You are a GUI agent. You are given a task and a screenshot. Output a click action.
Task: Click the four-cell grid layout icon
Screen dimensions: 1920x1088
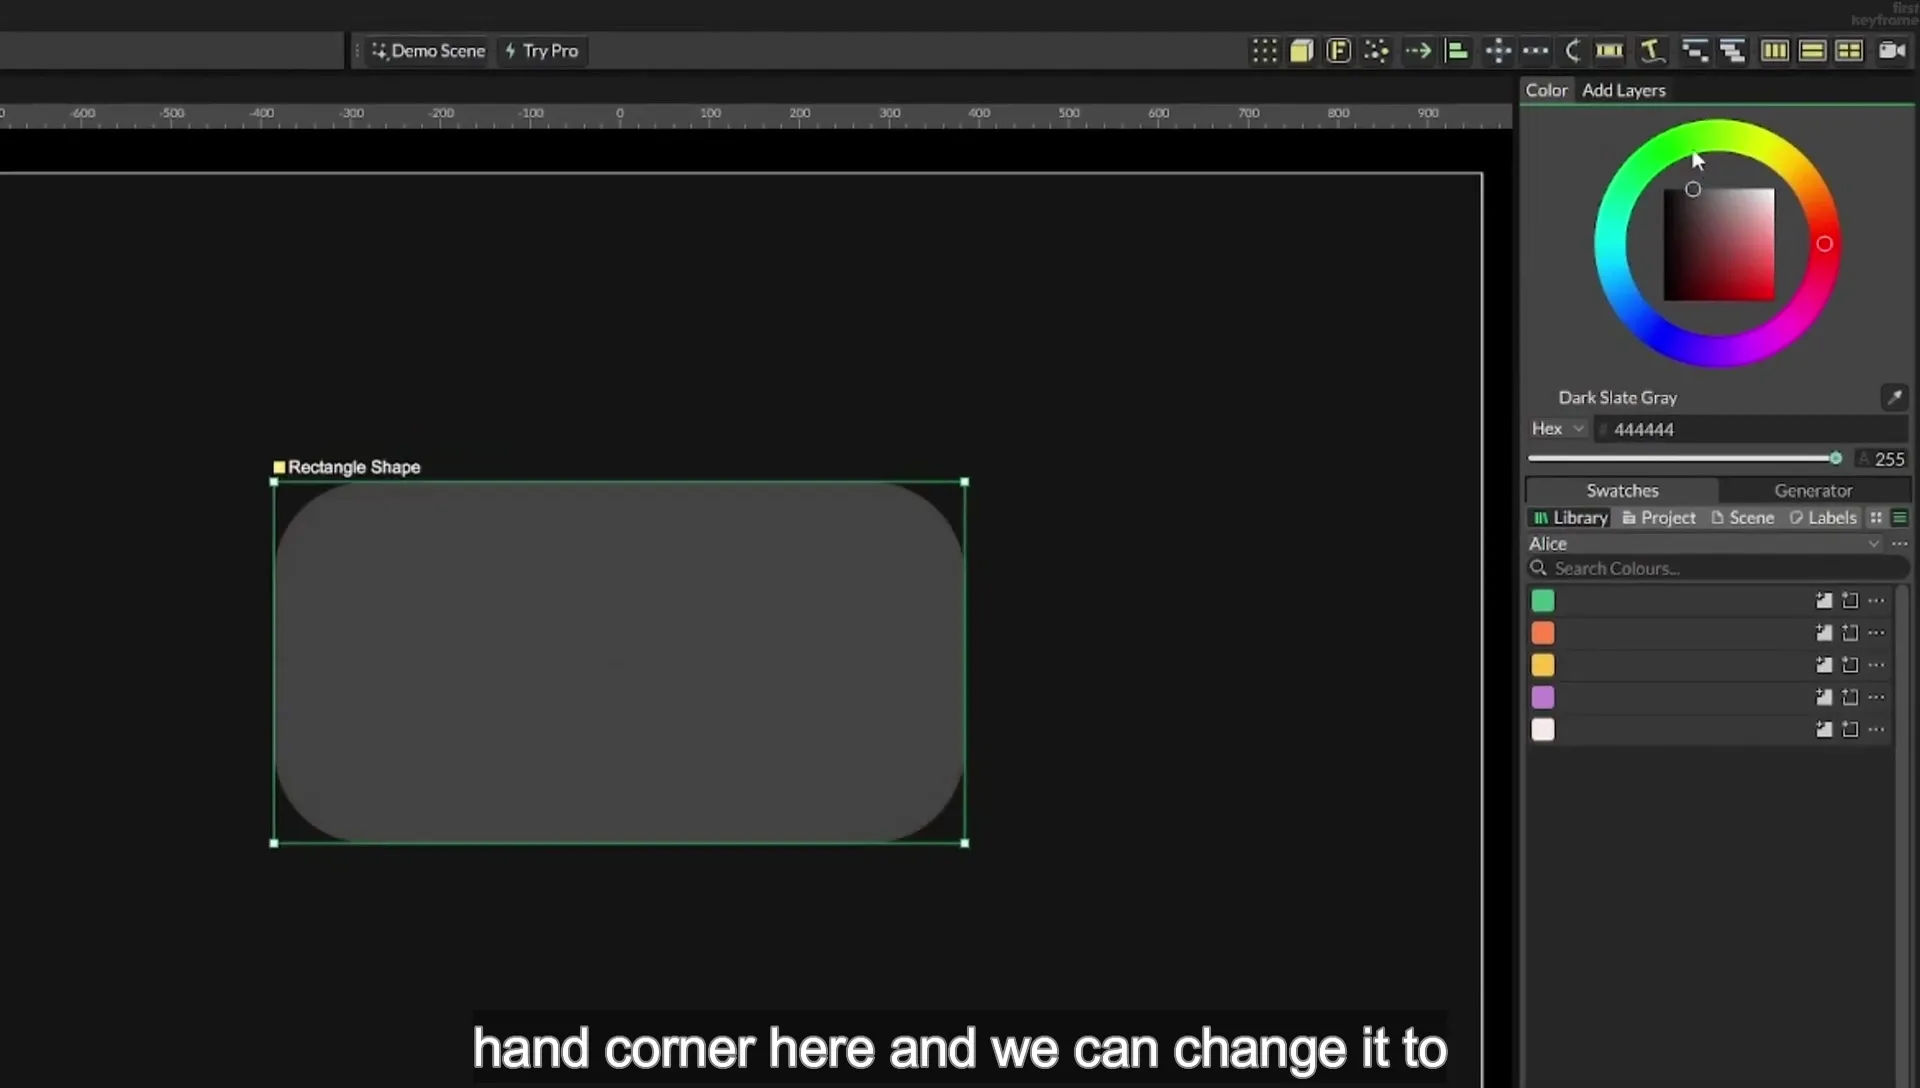(1849, 51)
